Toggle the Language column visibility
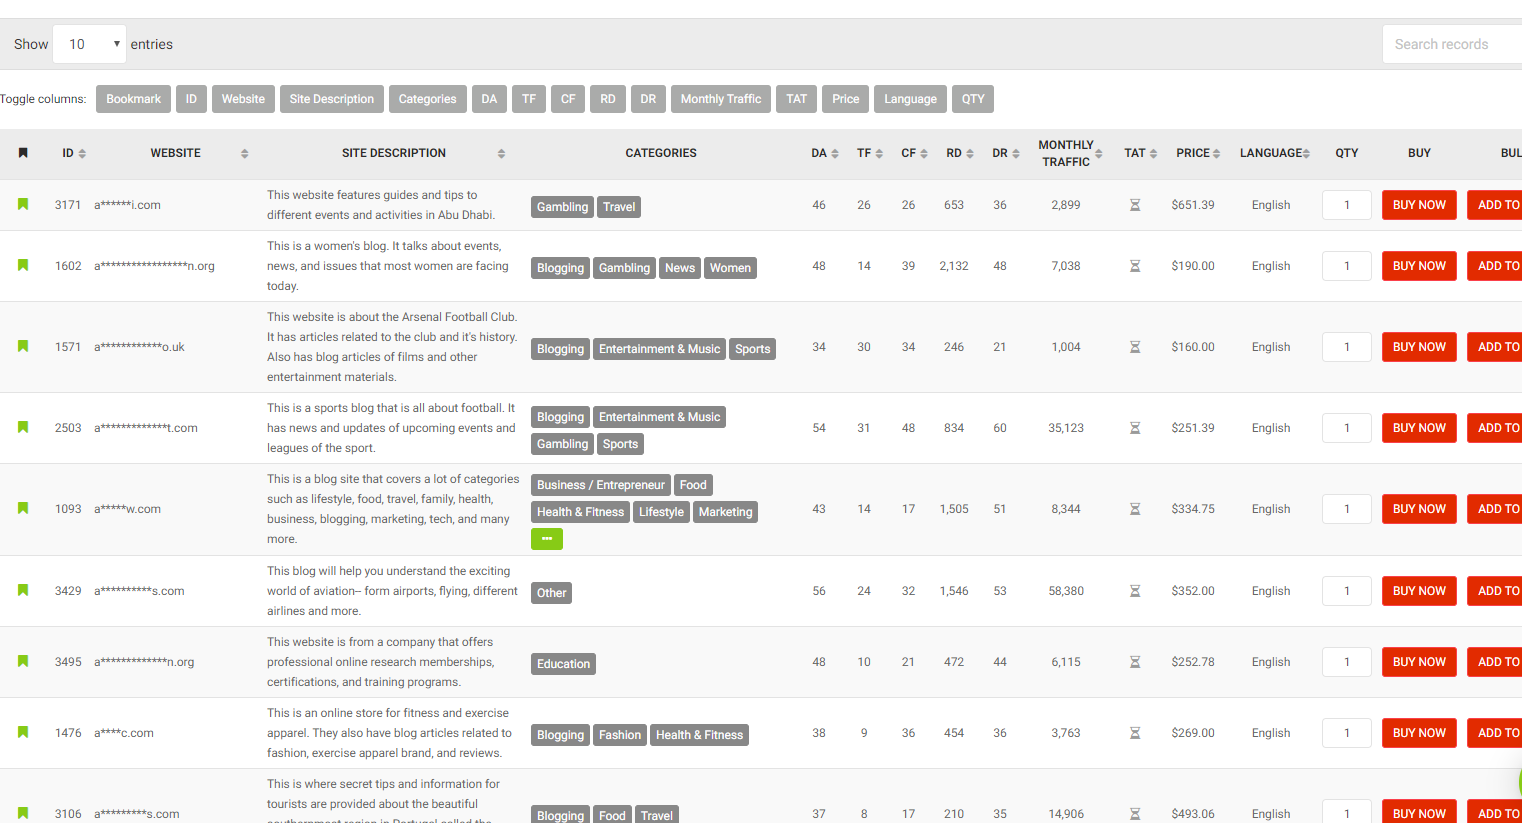The image size is (1522, 823). (910, 99)
